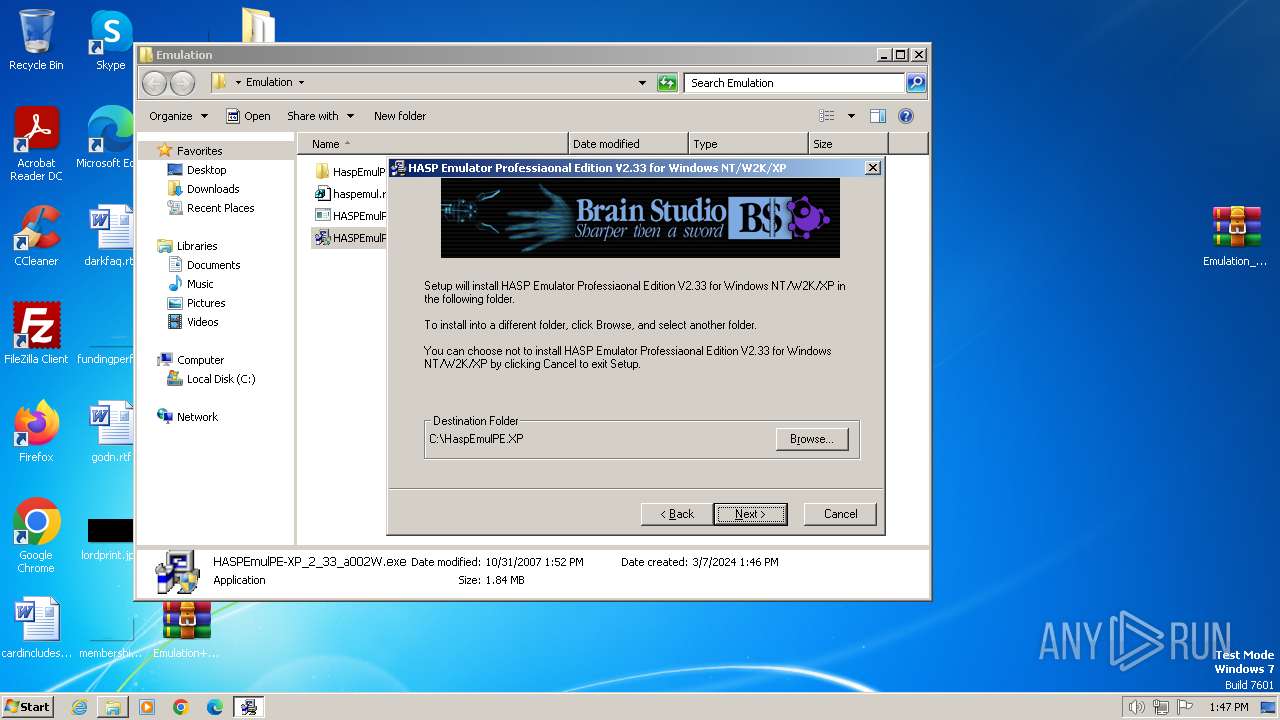
Task: Open Share with dropdown
Action: (320, 116)
